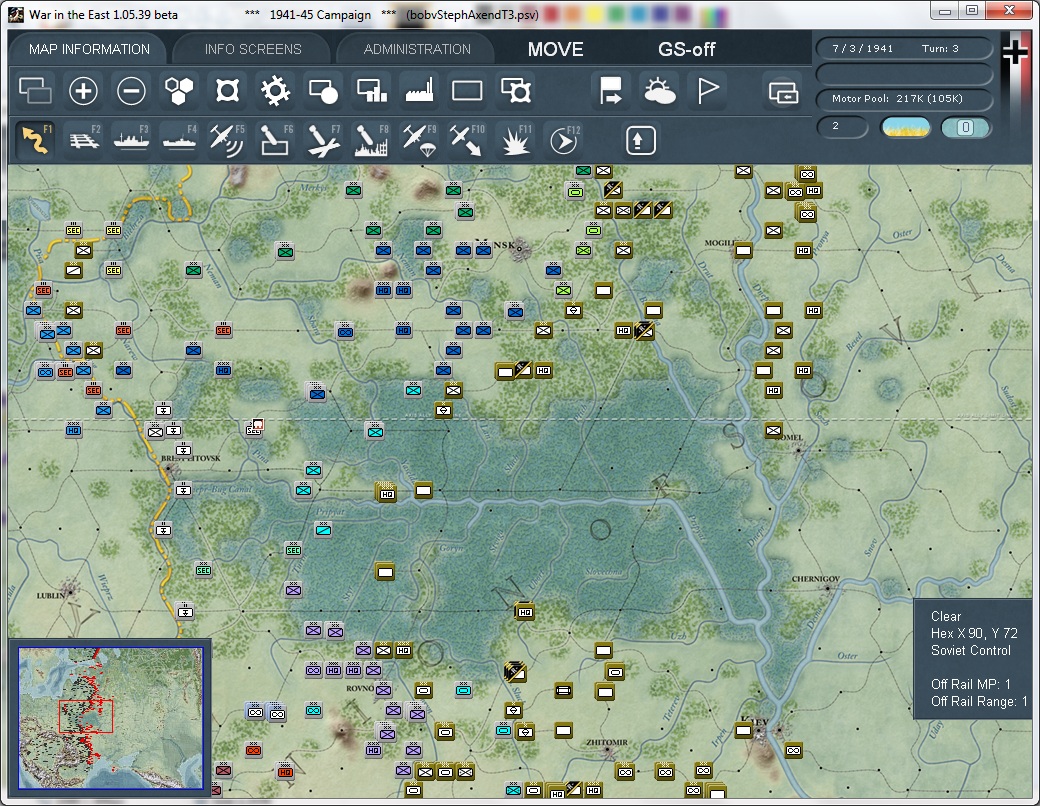Screen dimensions: 1040x806
Task: Click the GS-off ground support label
Action: tap(686, 49)
